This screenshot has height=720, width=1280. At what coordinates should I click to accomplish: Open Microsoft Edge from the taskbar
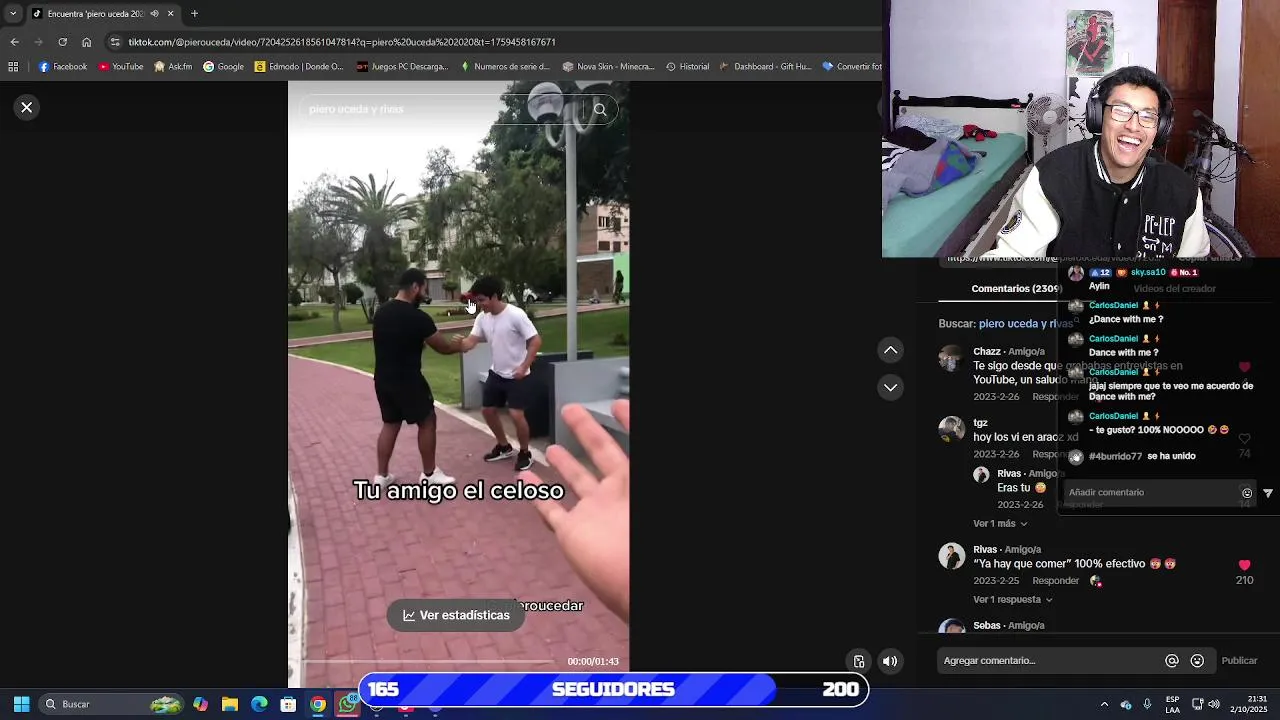tap(259, 704)
